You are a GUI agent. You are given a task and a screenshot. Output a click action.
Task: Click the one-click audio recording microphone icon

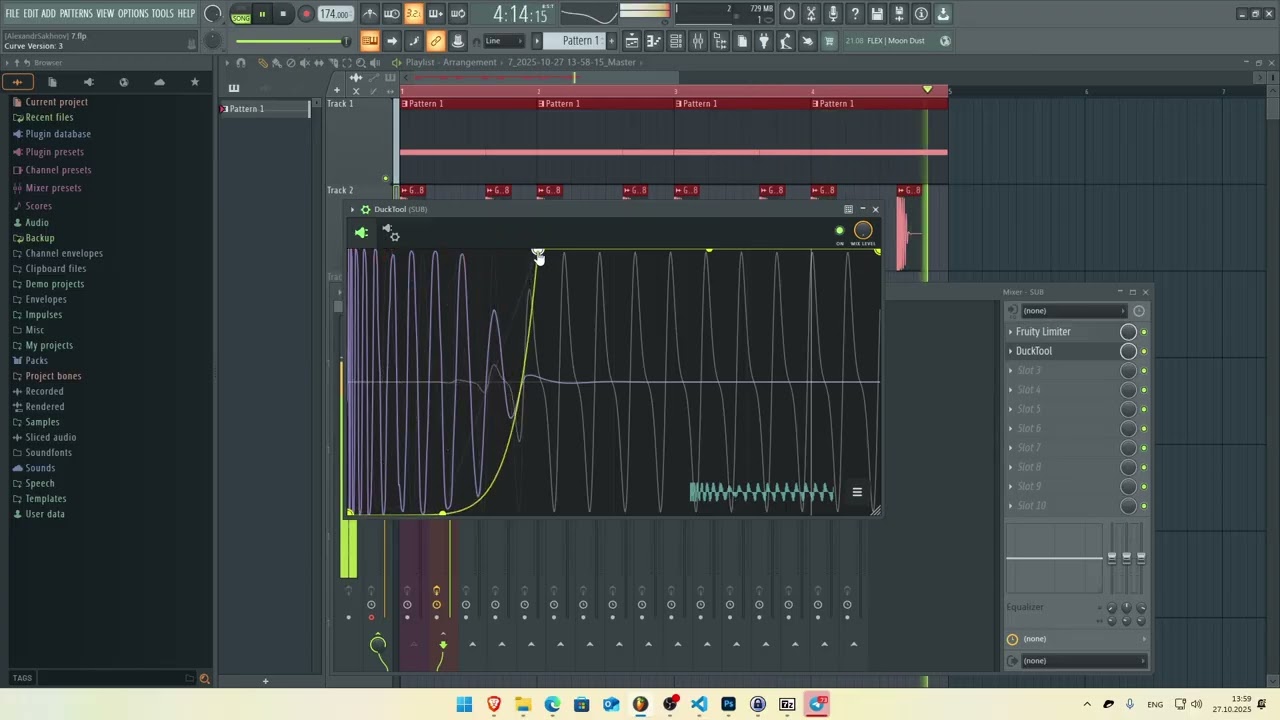[833, 14]
